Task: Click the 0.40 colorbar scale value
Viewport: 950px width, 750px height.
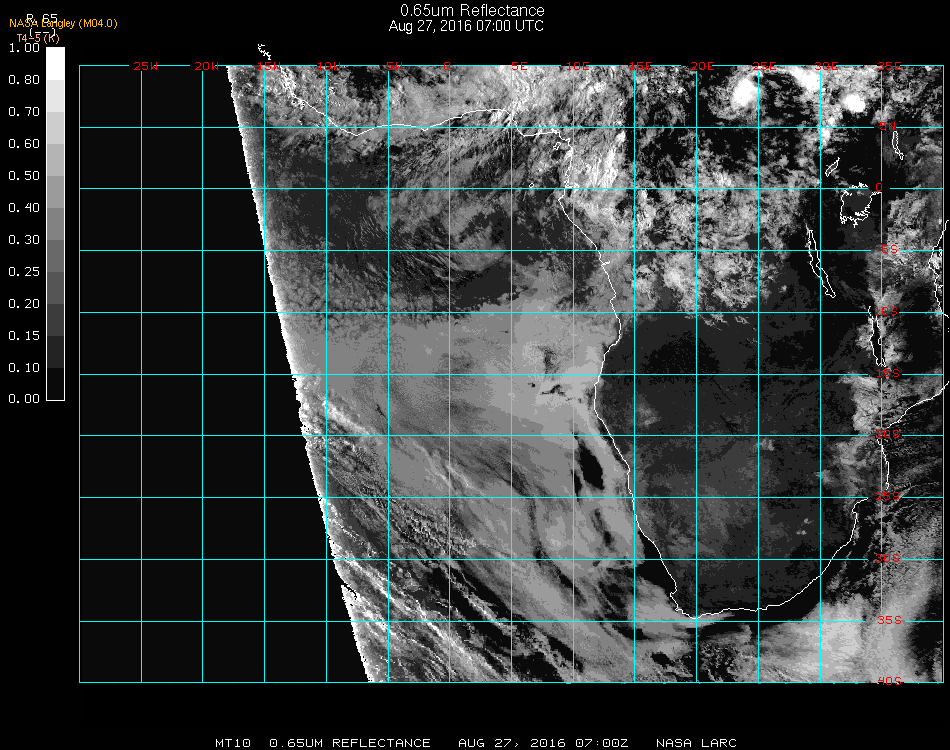Action: coord(24,208)
